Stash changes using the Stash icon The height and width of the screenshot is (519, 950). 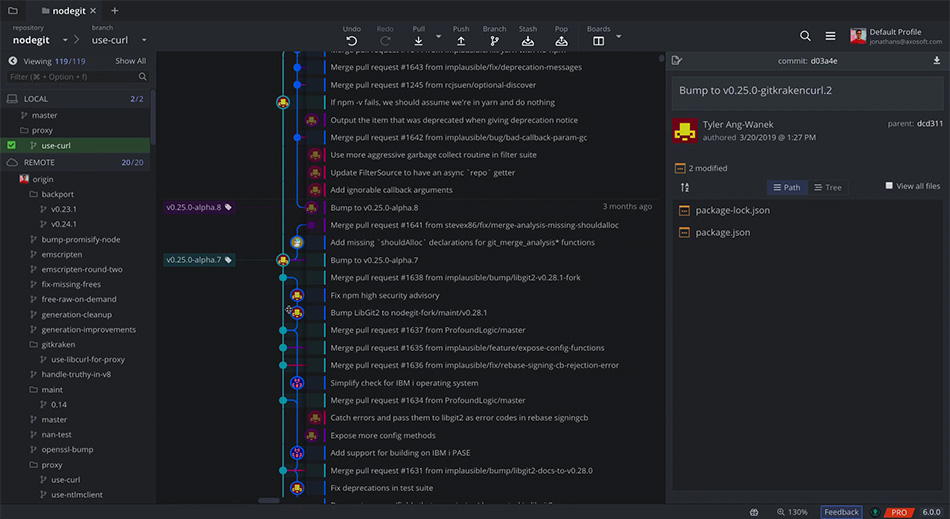tap(528, 41)
